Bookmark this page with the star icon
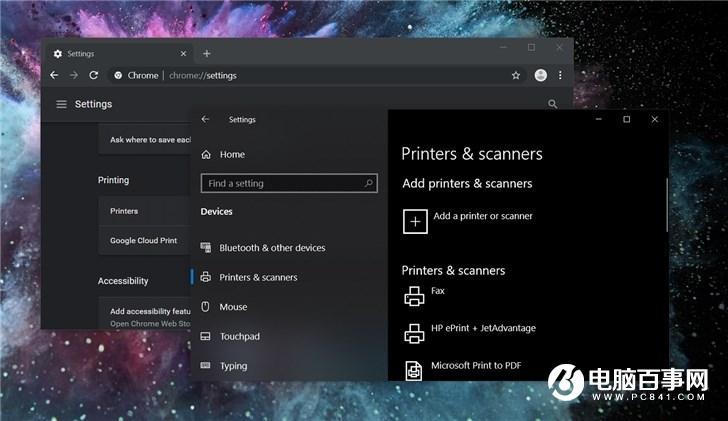This screenshot has height=421, width=728. [x=516, y=75]
